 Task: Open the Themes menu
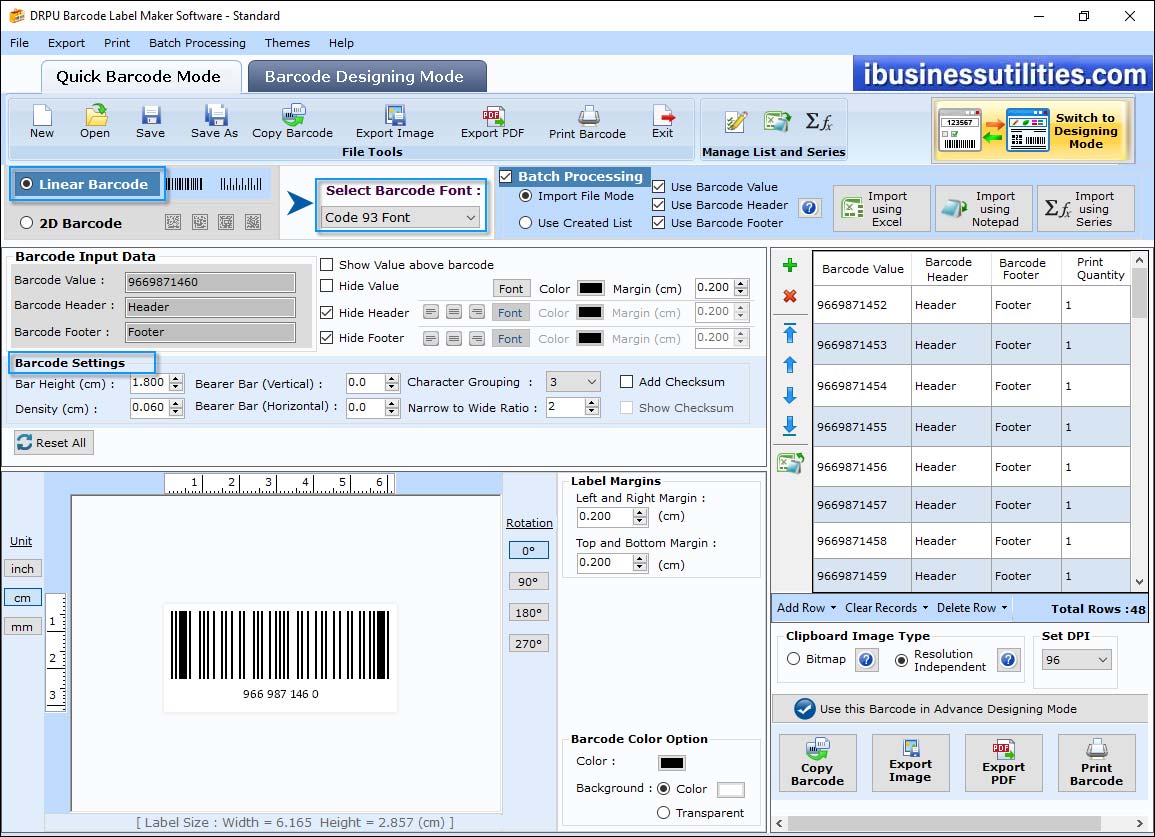(x=287, y=43)
